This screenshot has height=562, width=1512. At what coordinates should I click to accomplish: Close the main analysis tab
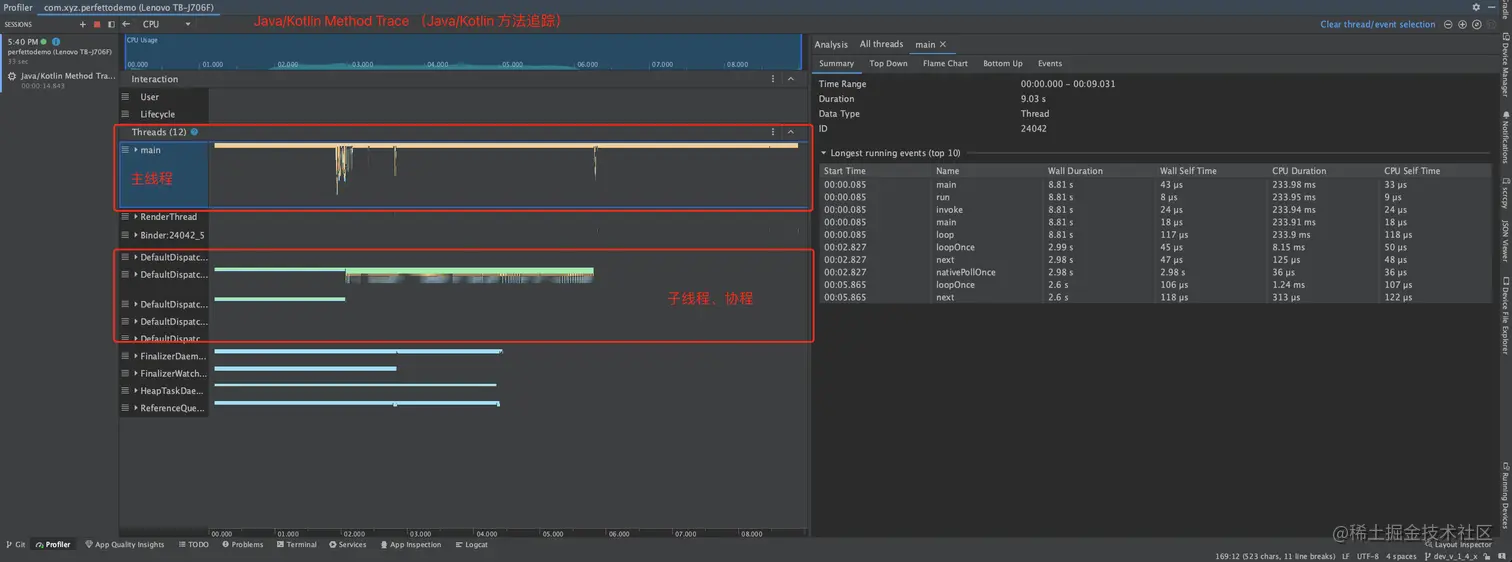click(942, 44)
